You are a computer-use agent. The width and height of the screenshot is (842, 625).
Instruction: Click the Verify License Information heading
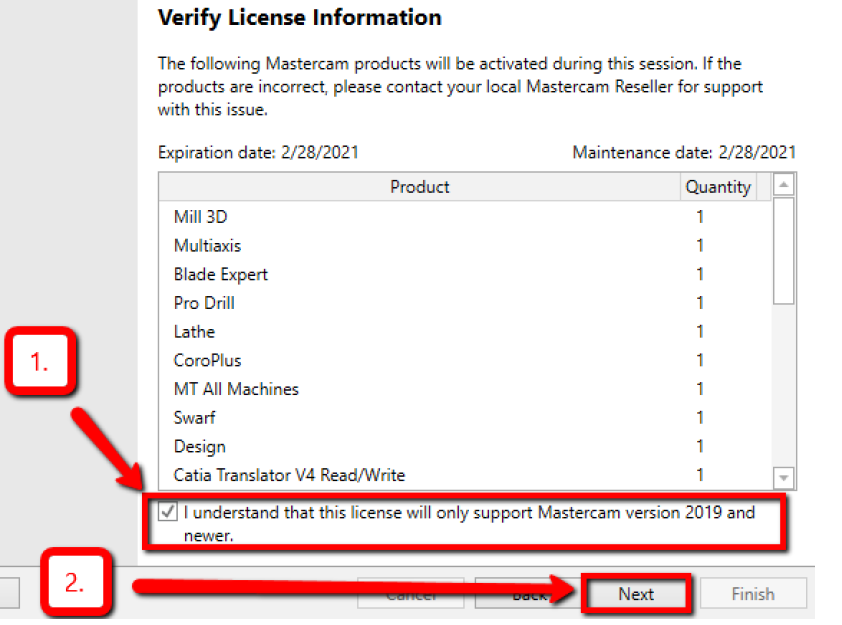click(x=300, y=17)
